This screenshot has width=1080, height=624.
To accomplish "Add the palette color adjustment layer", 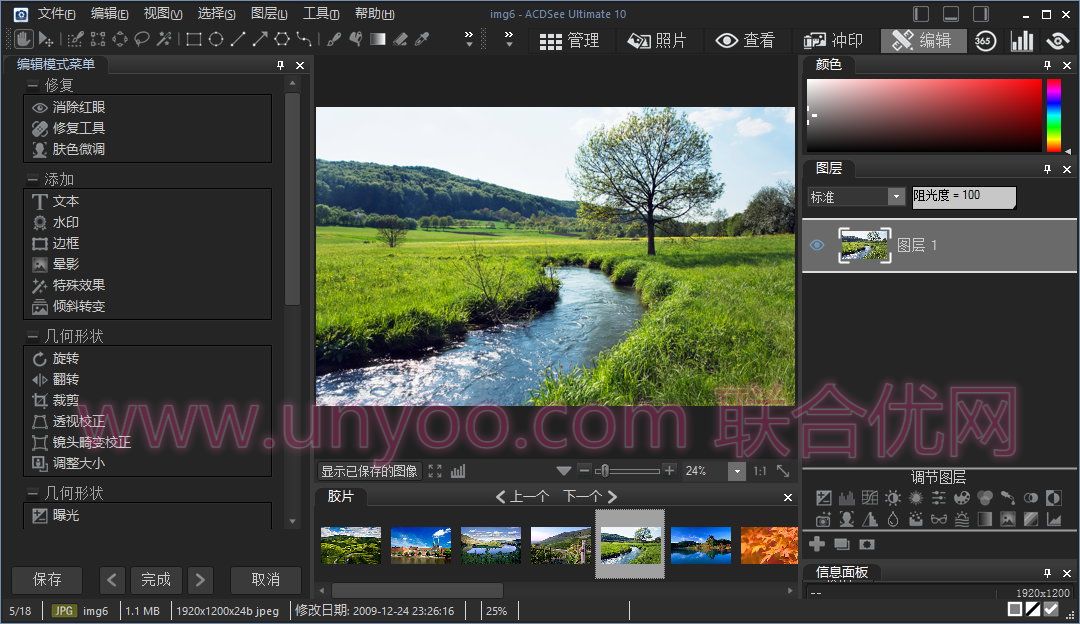I will [x=962, y=497].
